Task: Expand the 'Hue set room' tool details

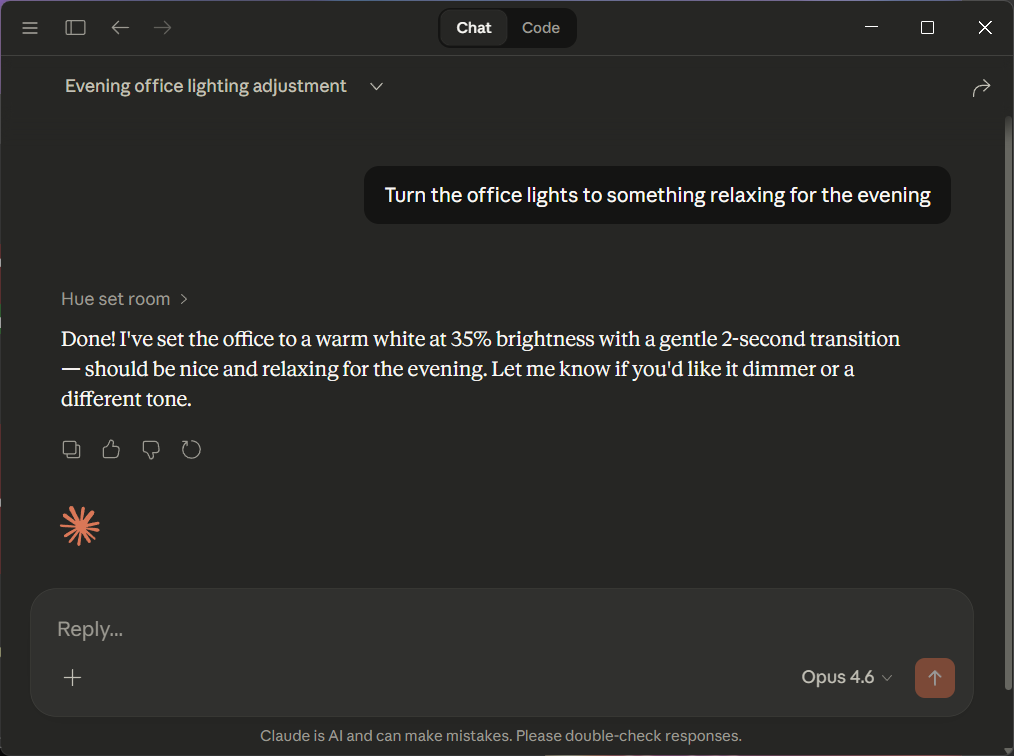Action: pyautogui.click(x=124, y=299)
